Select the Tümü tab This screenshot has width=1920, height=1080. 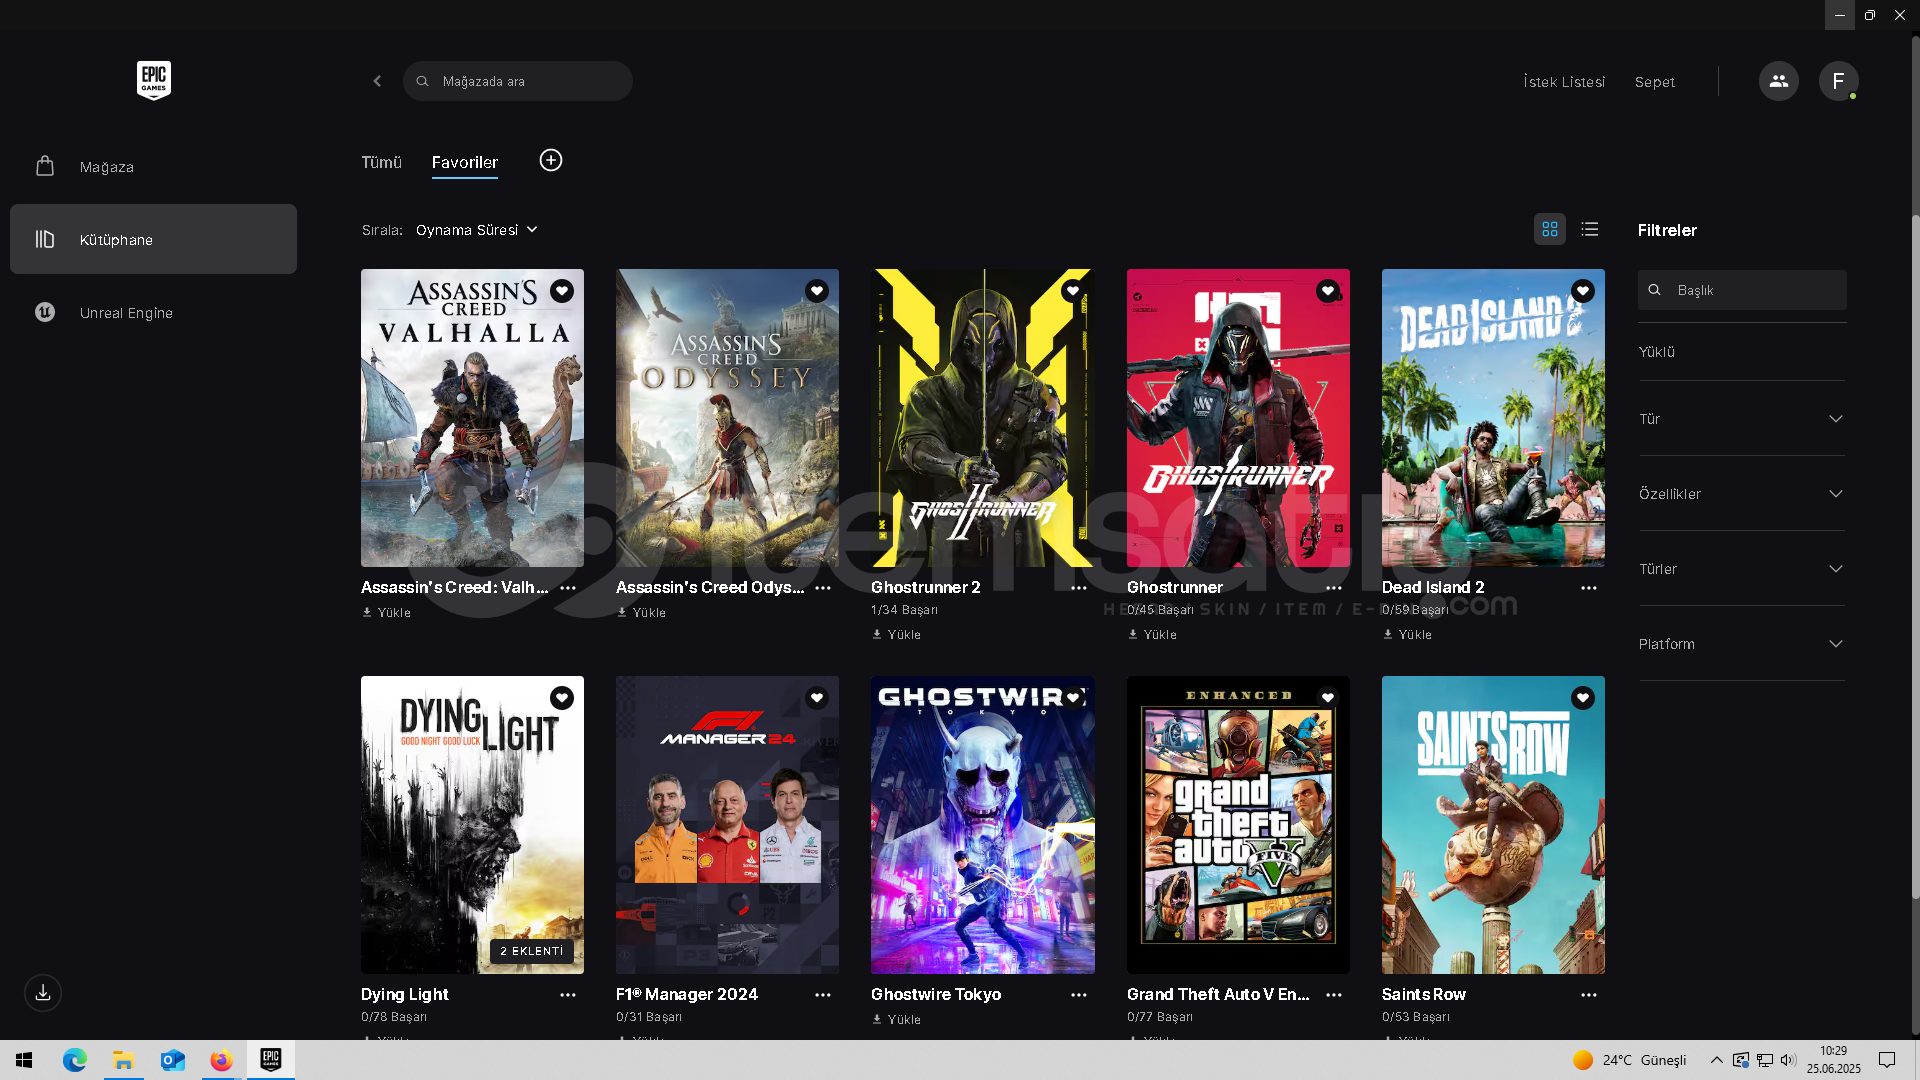381,162
